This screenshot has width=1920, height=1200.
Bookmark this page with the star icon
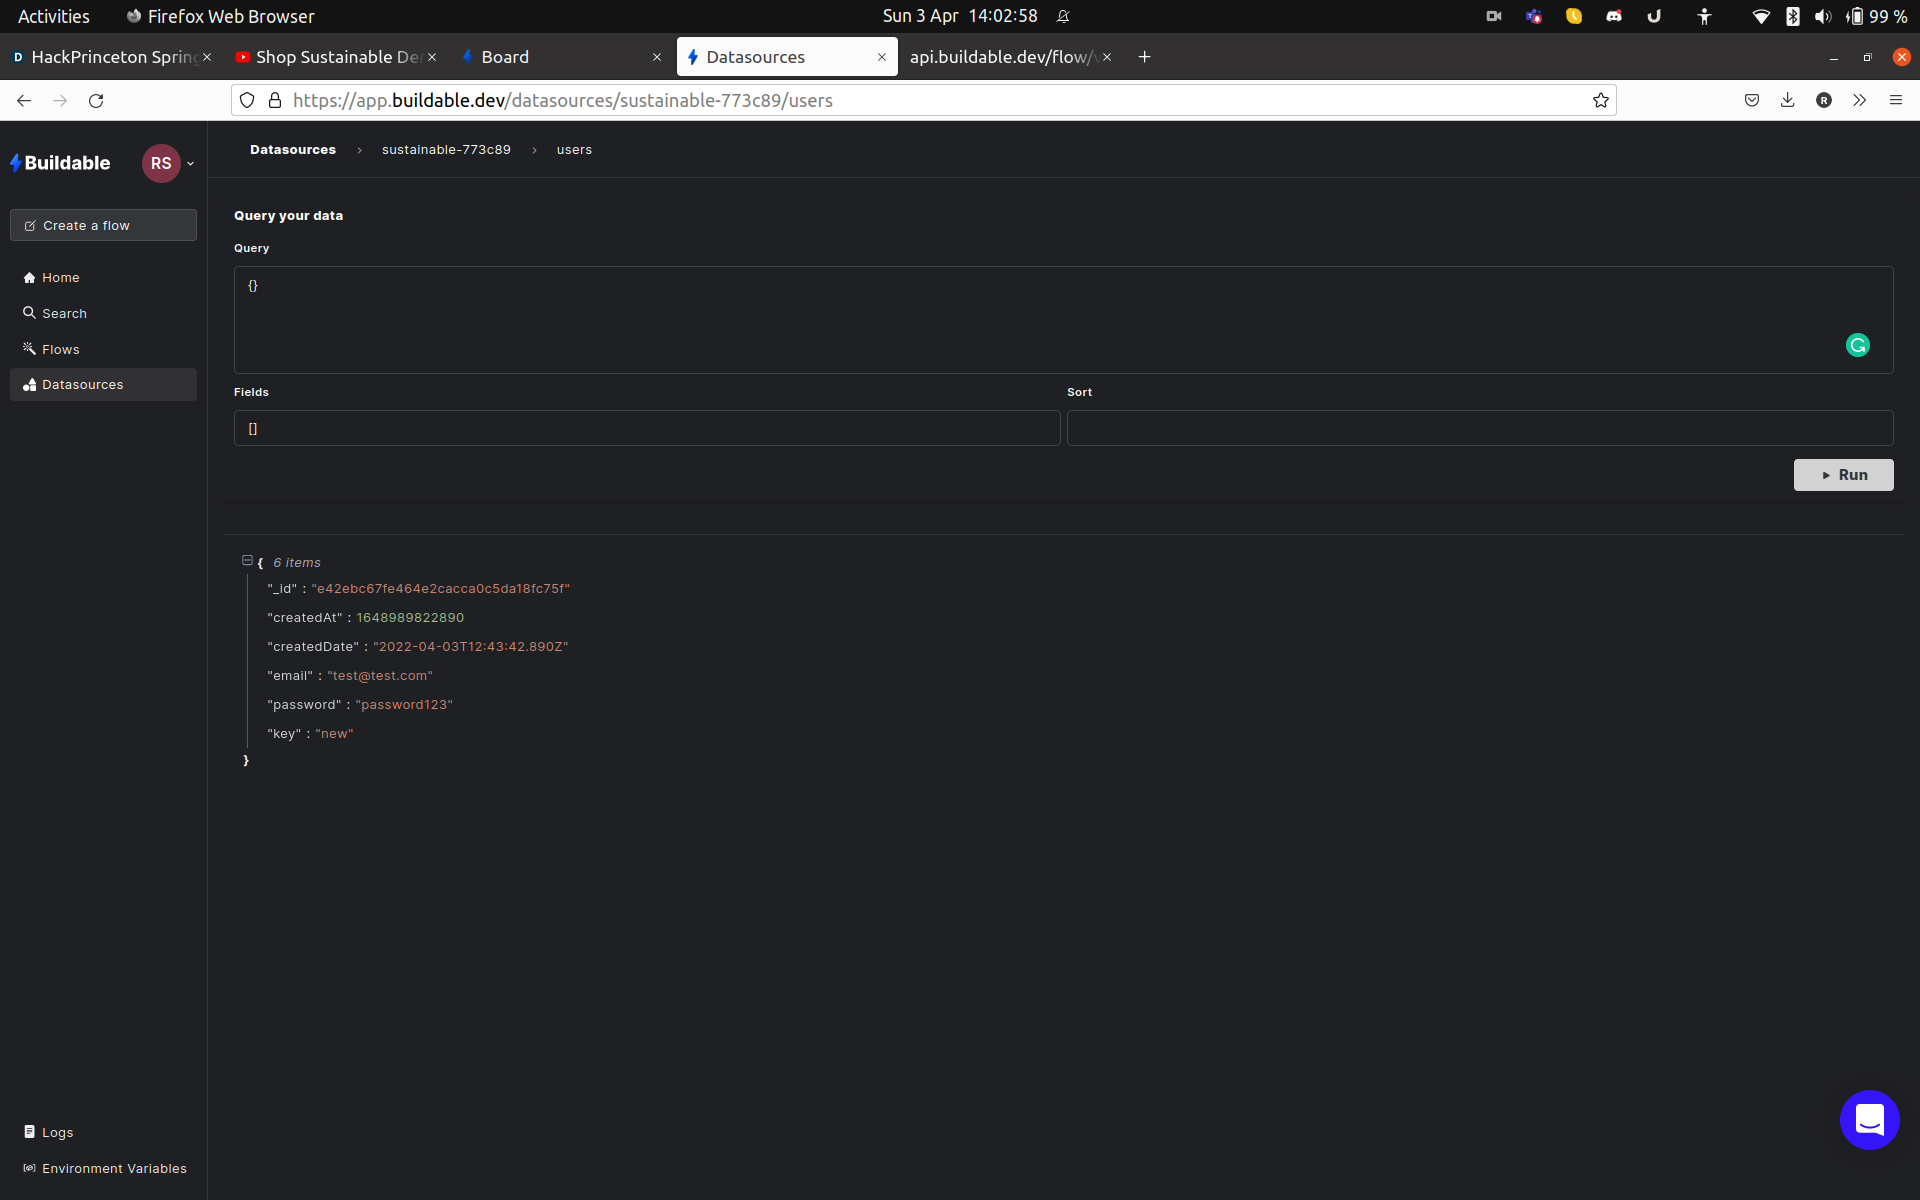[x=1600, y=100]
